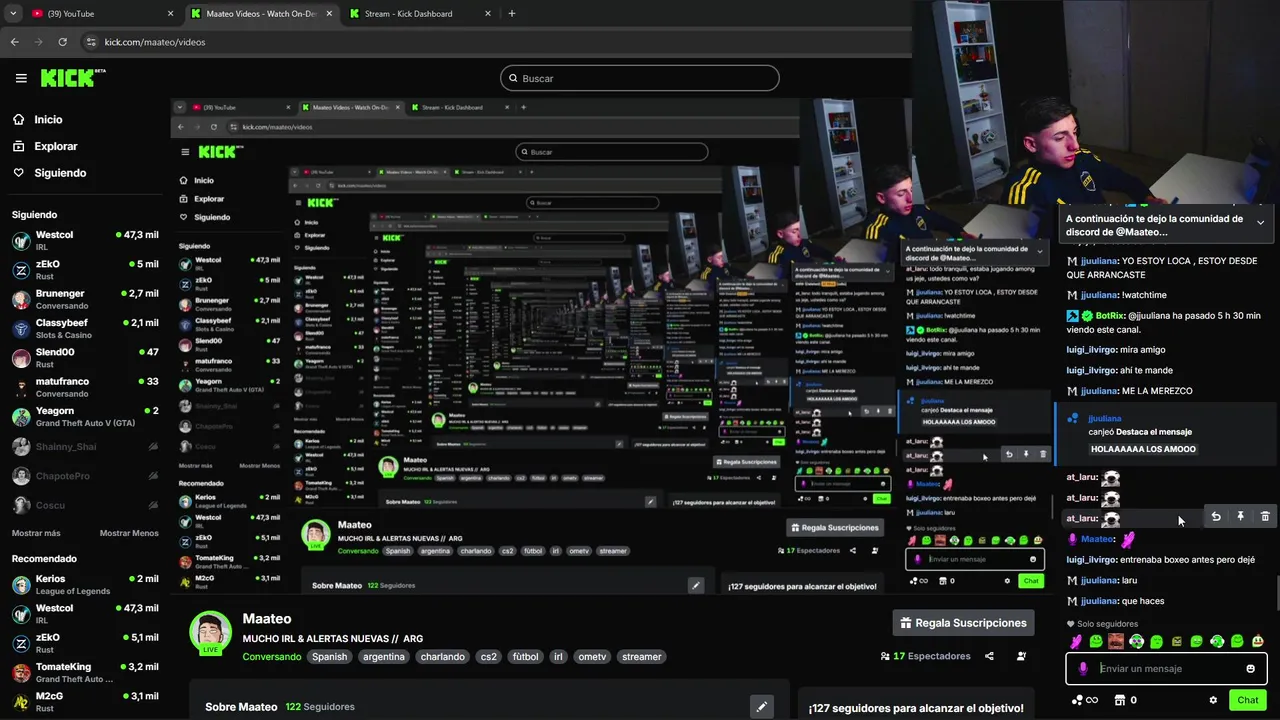The image size is (1280, 720).
Task: Click the Enviar un mensaje chat input
Action: click(x=1166, y=669)
